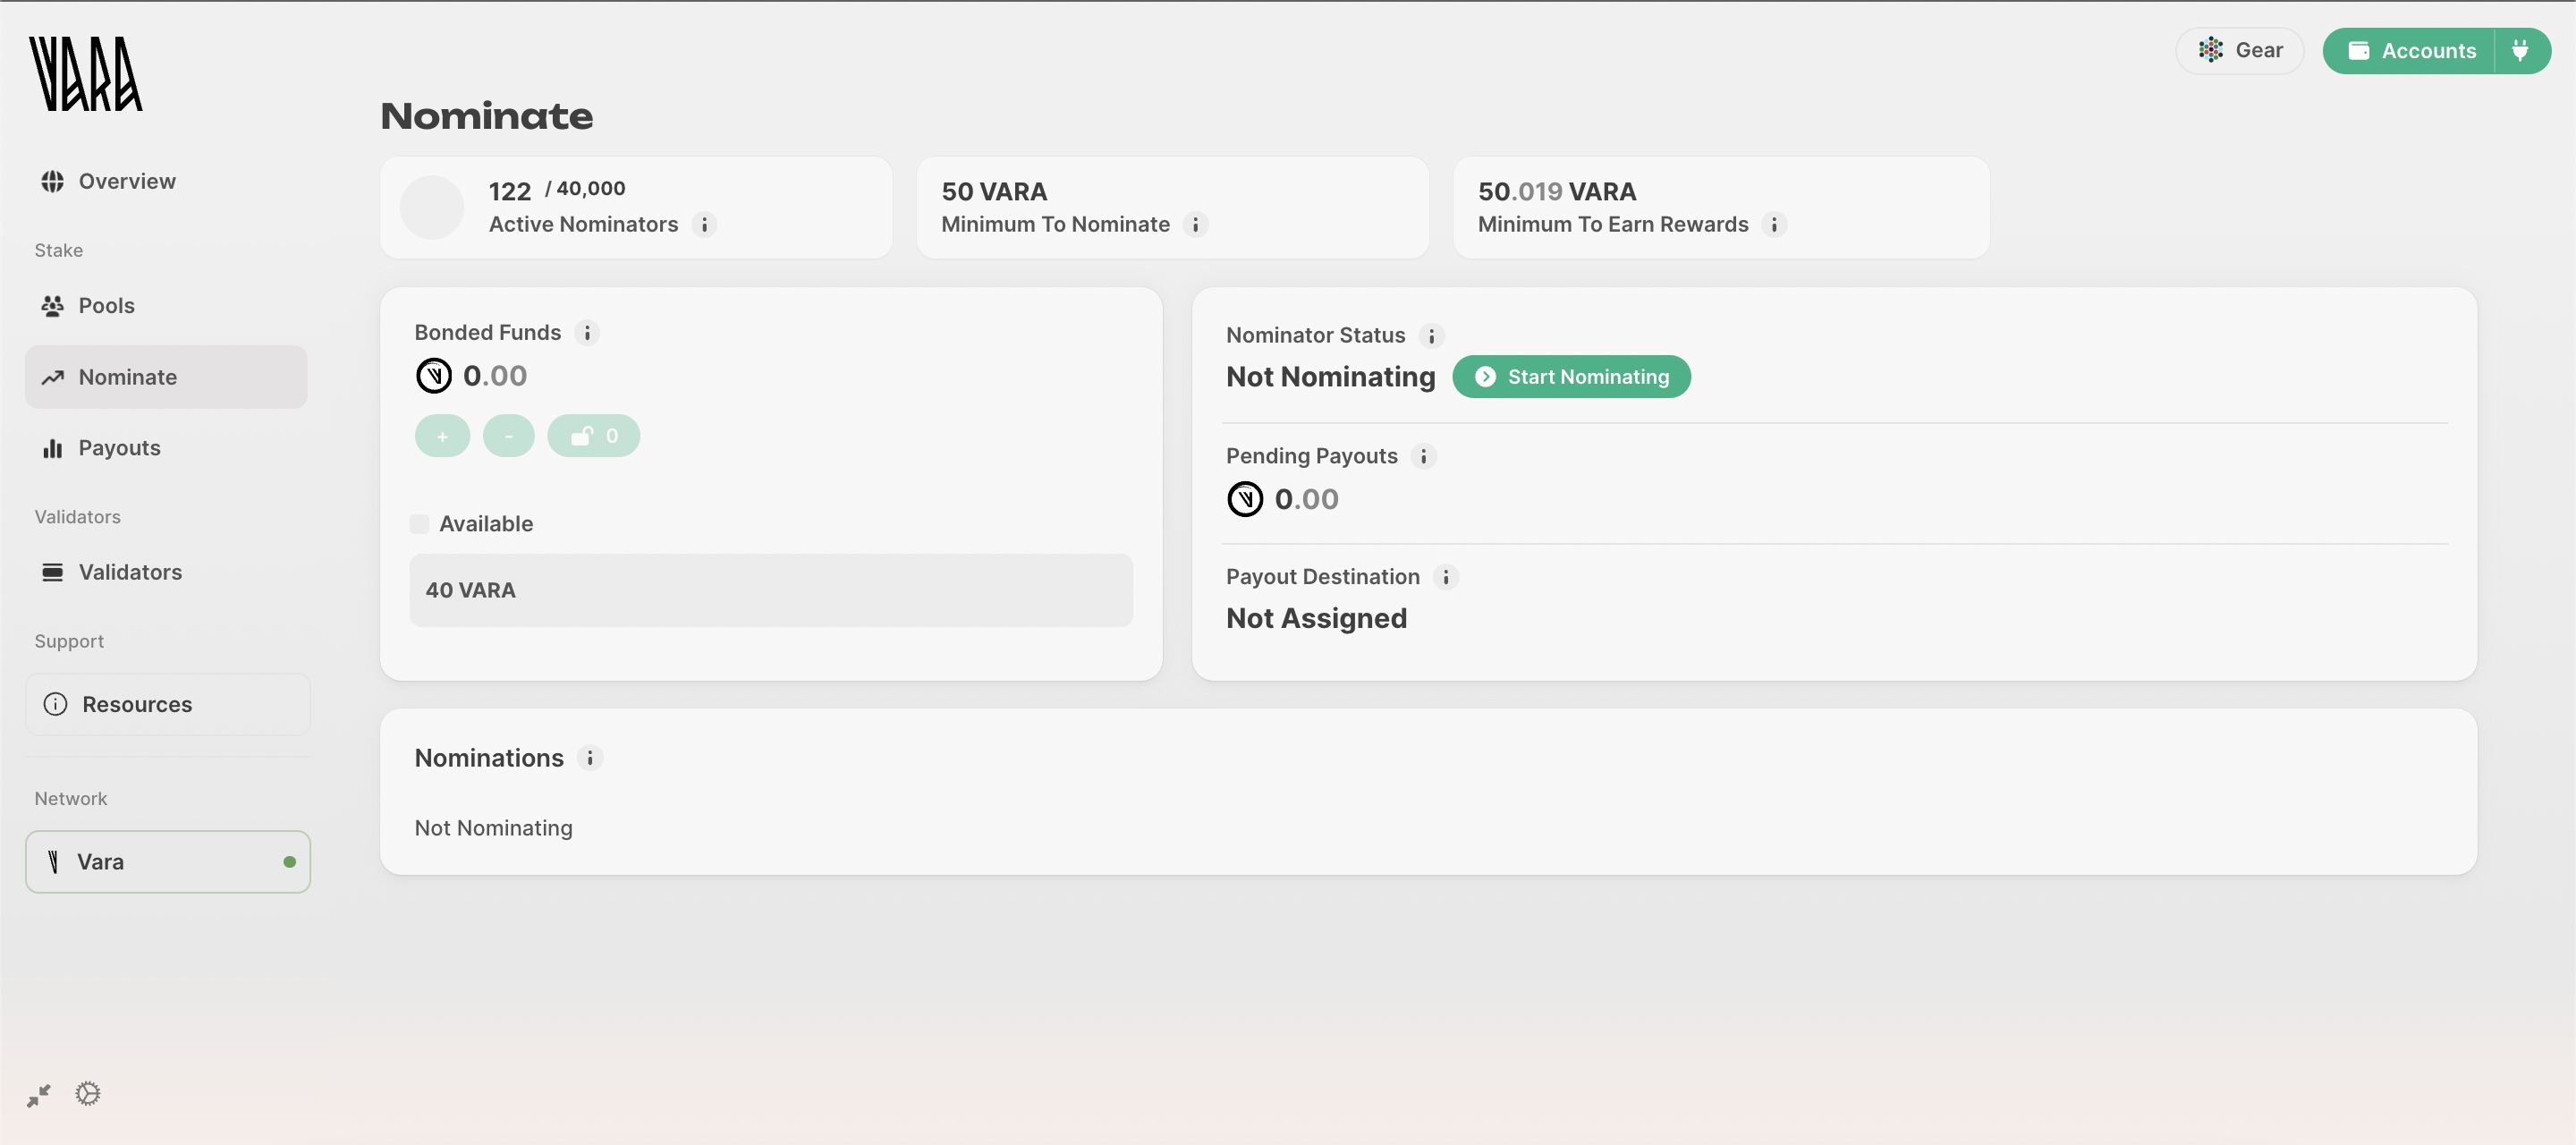This screenshot has height=1145, width=2576.
Task: Click the plus bond button
Action: pyautogui.click(x=442, y=436)
